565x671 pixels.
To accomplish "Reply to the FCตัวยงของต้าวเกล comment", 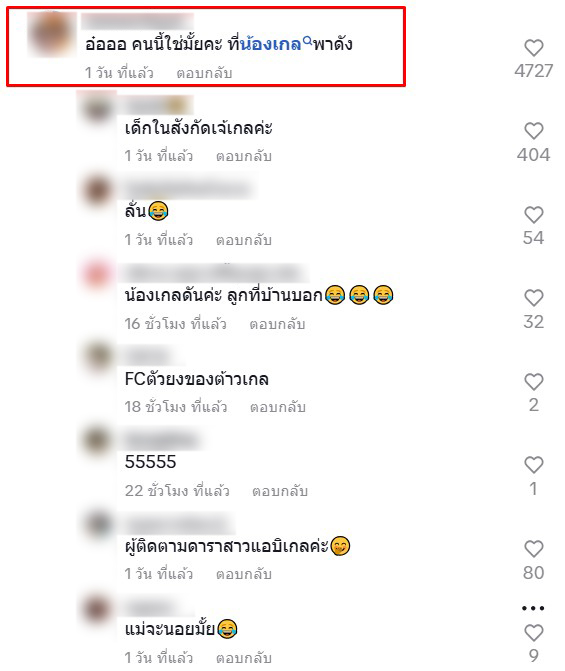I will 278,407.
